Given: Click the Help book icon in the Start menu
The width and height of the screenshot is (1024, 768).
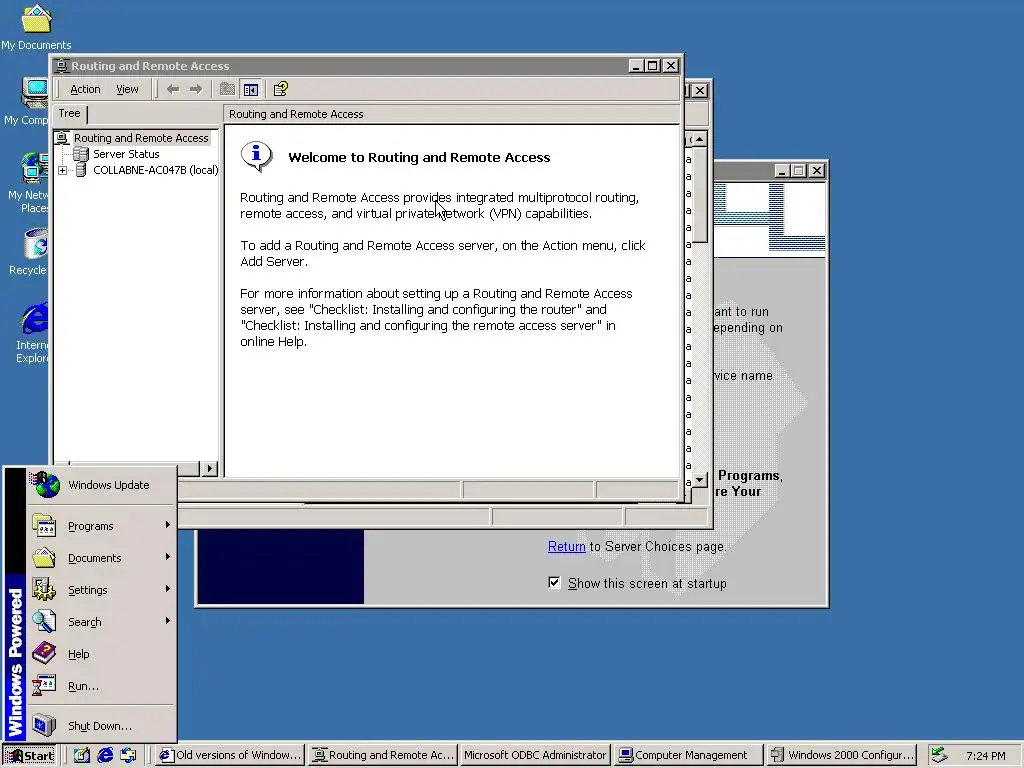Looking at the screenshot, I should [x=44, y=654].
